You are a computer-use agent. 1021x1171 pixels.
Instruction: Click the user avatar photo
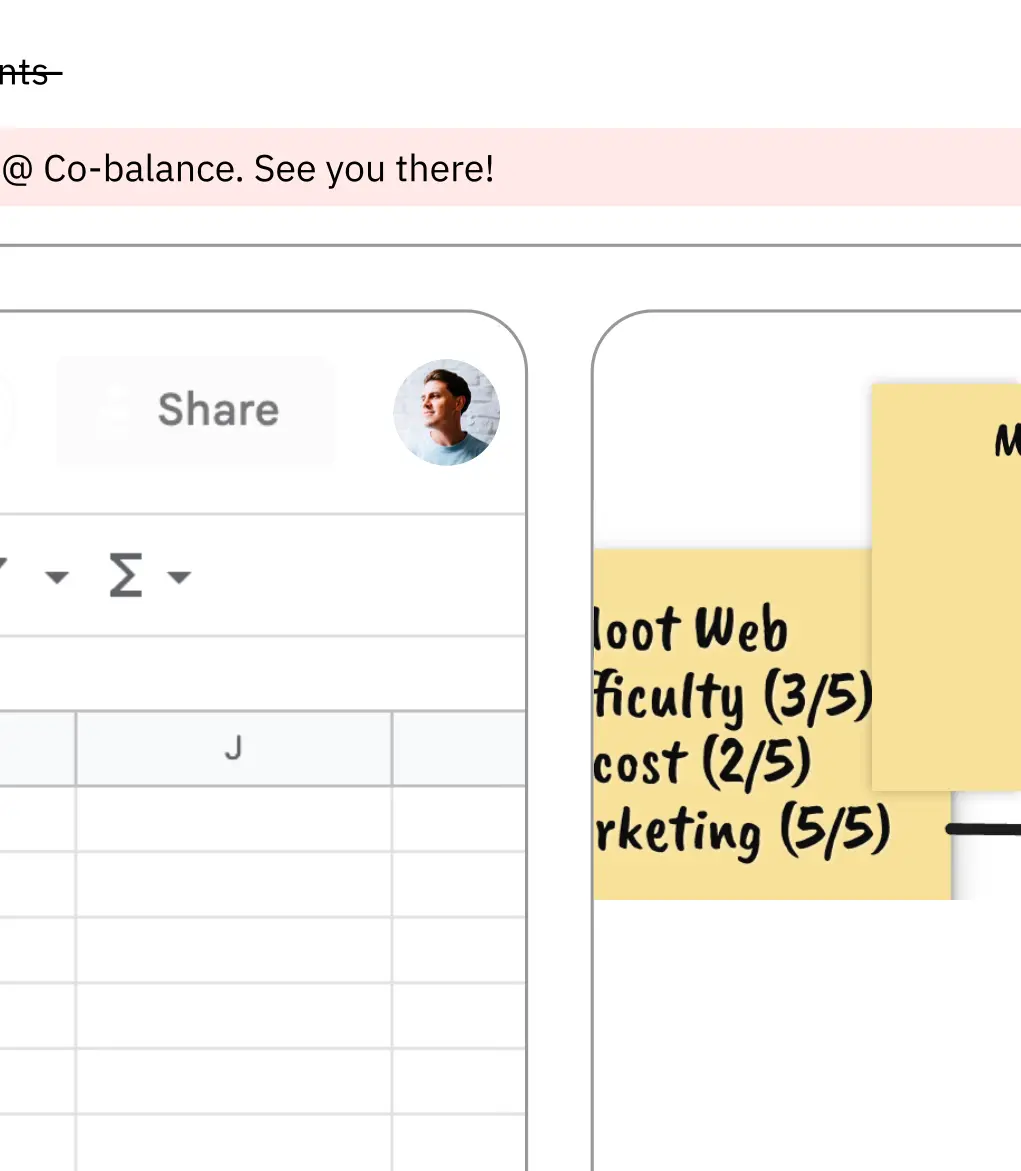tap(446, 412)
